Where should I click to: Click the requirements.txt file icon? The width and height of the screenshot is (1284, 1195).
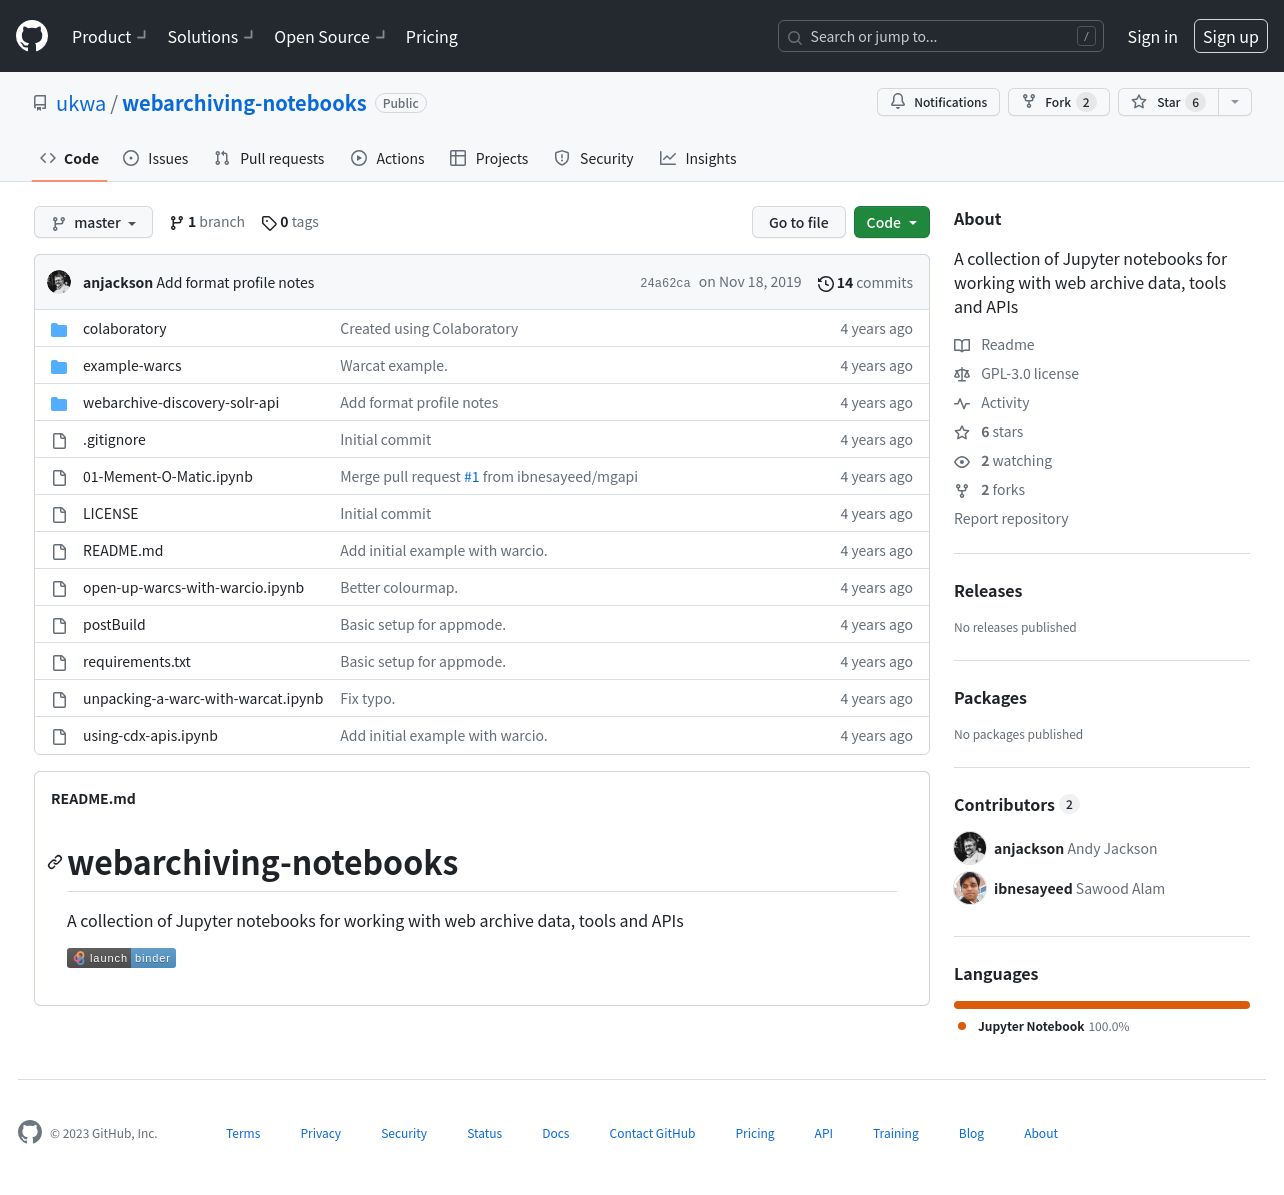(x=59, y=662)
